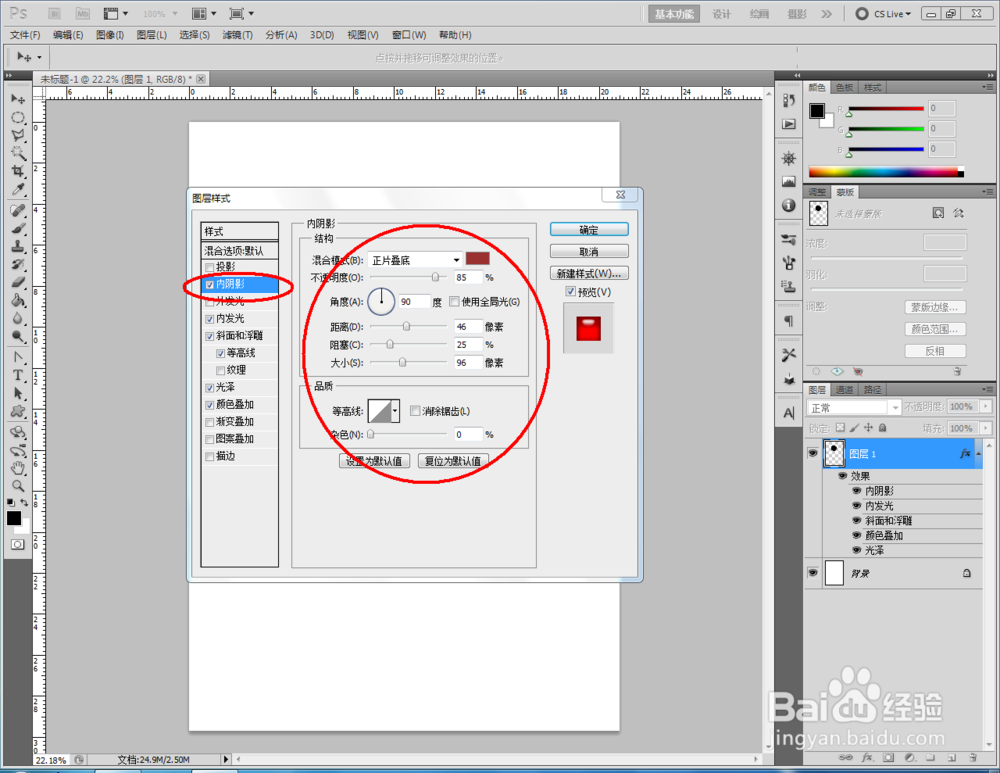Select the Dodge tool

18,336
